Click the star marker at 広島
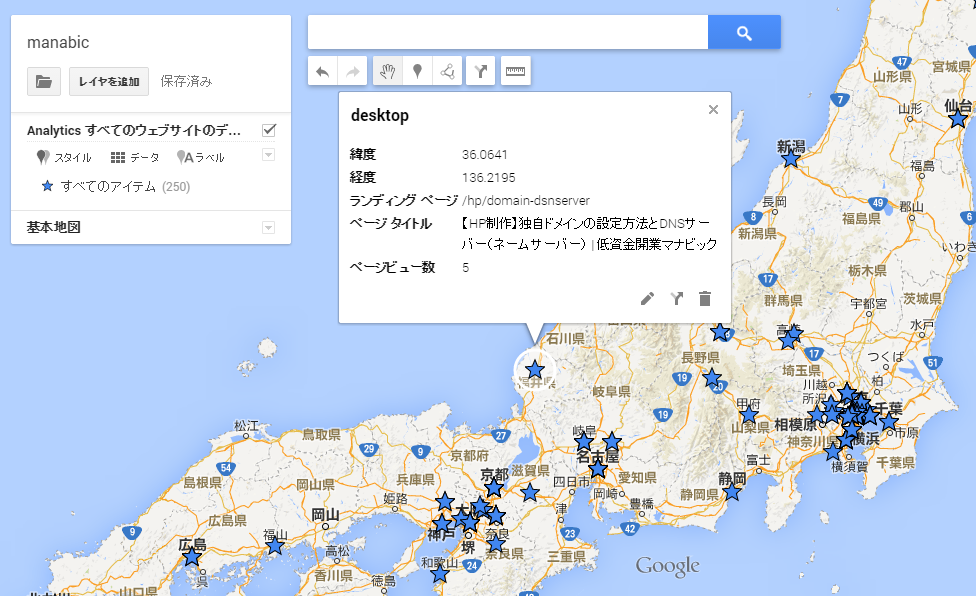The image size is (976, 596). (192, 557)
